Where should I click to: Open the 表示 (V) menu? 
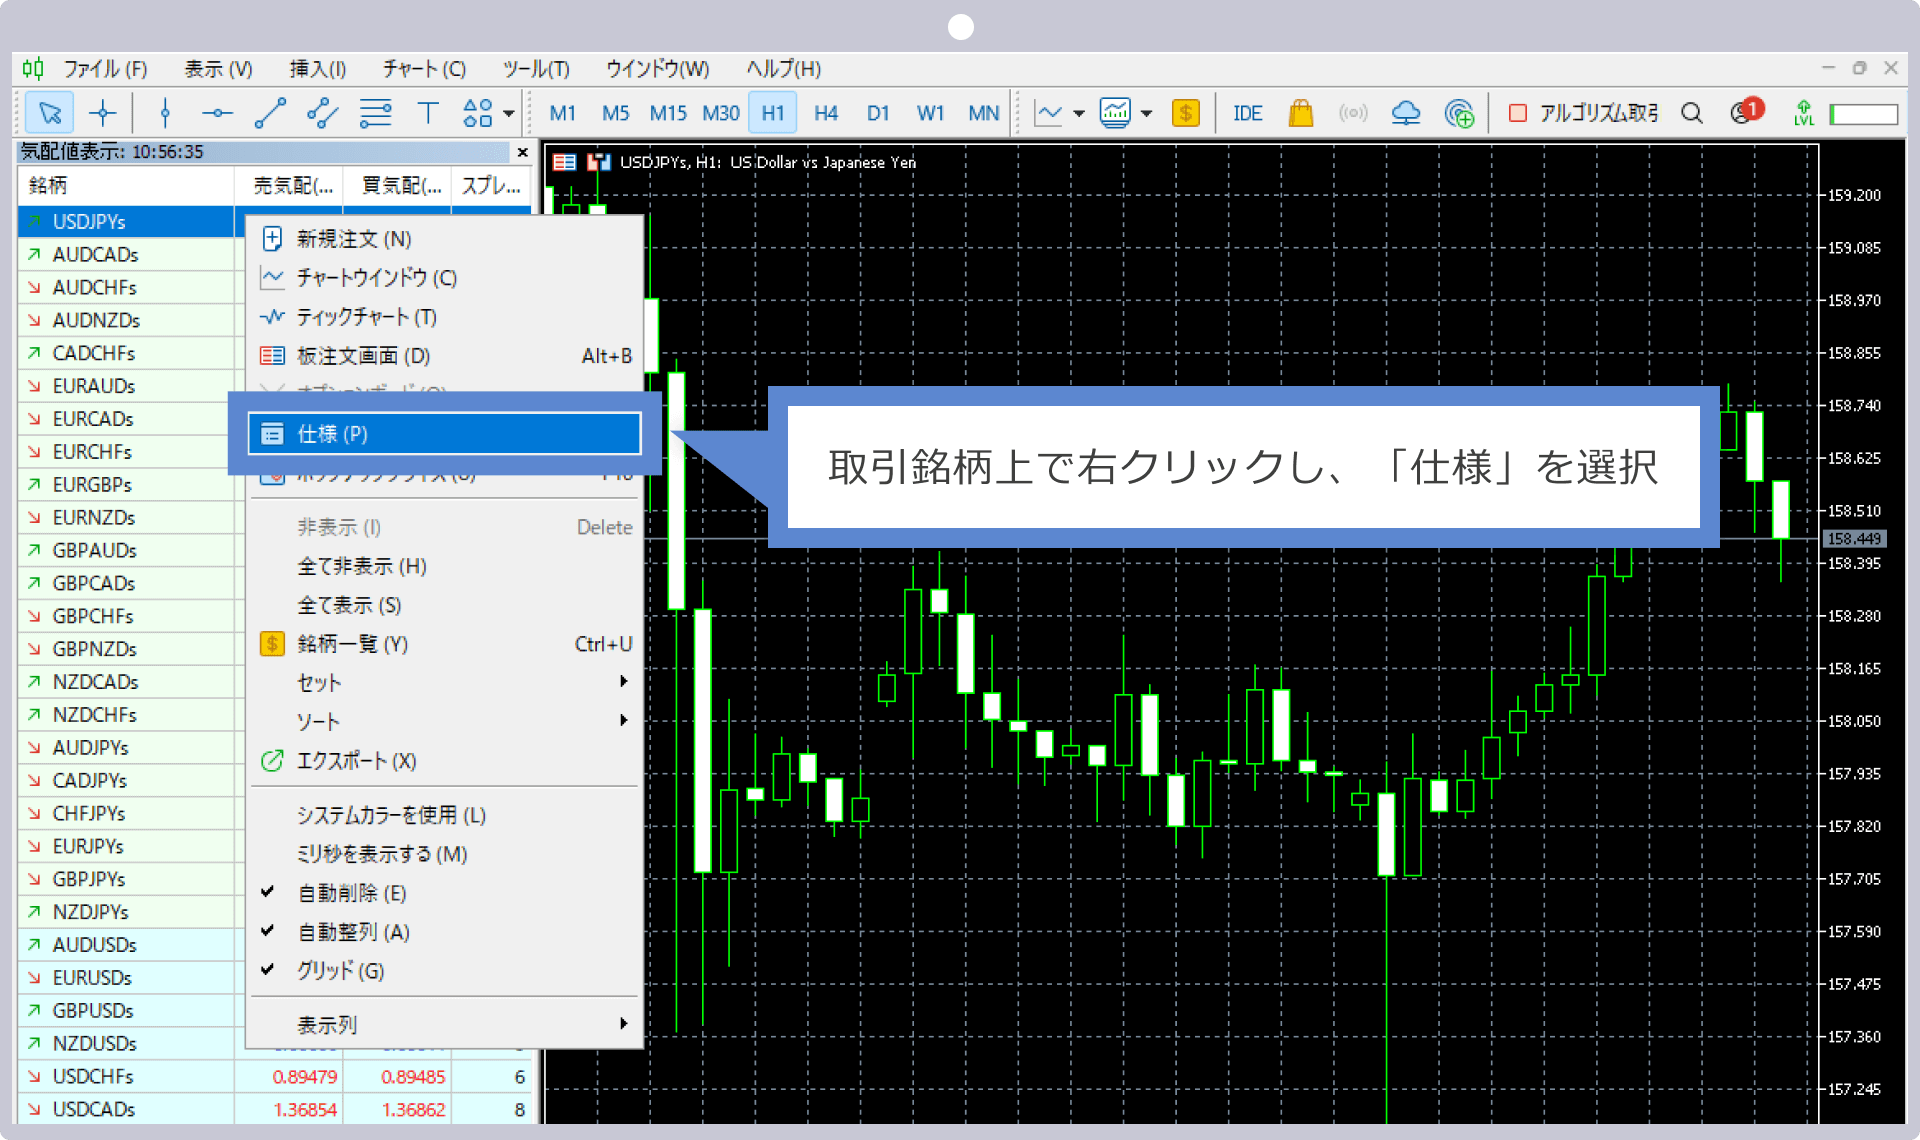pyautogui.click(x=218, y=68)
